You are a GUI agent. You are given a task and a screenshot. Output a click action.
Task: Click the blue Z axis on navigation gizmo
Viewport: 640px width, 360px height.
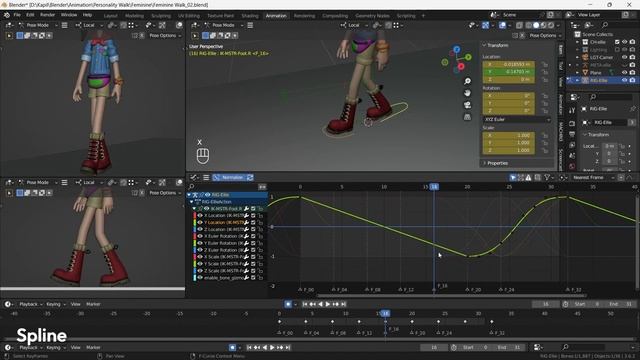point(457,49)
